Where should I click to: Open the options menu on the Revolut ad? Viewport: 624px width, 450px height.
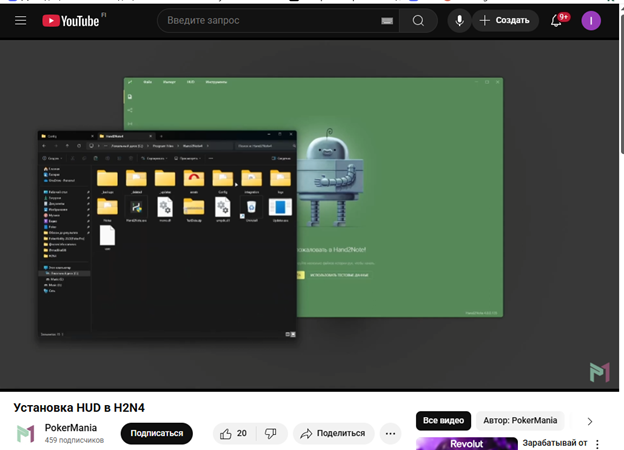[x=597, y=444]
